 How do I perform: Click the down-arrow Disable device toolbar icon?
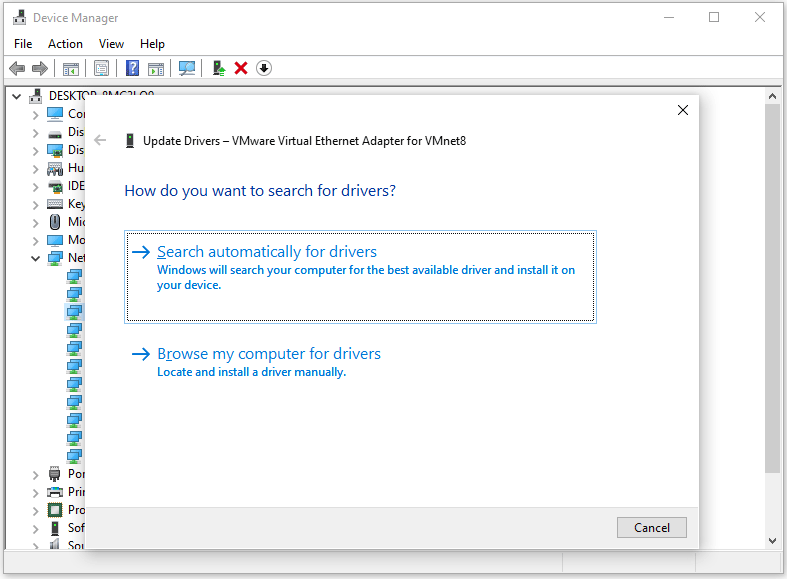(264, 68)
